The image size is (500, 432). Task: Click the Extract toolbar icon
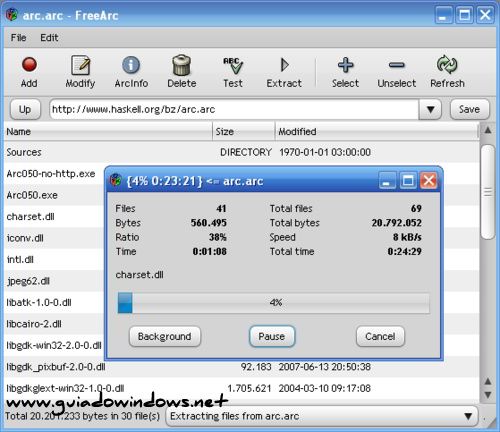click(x=284, y=65)
